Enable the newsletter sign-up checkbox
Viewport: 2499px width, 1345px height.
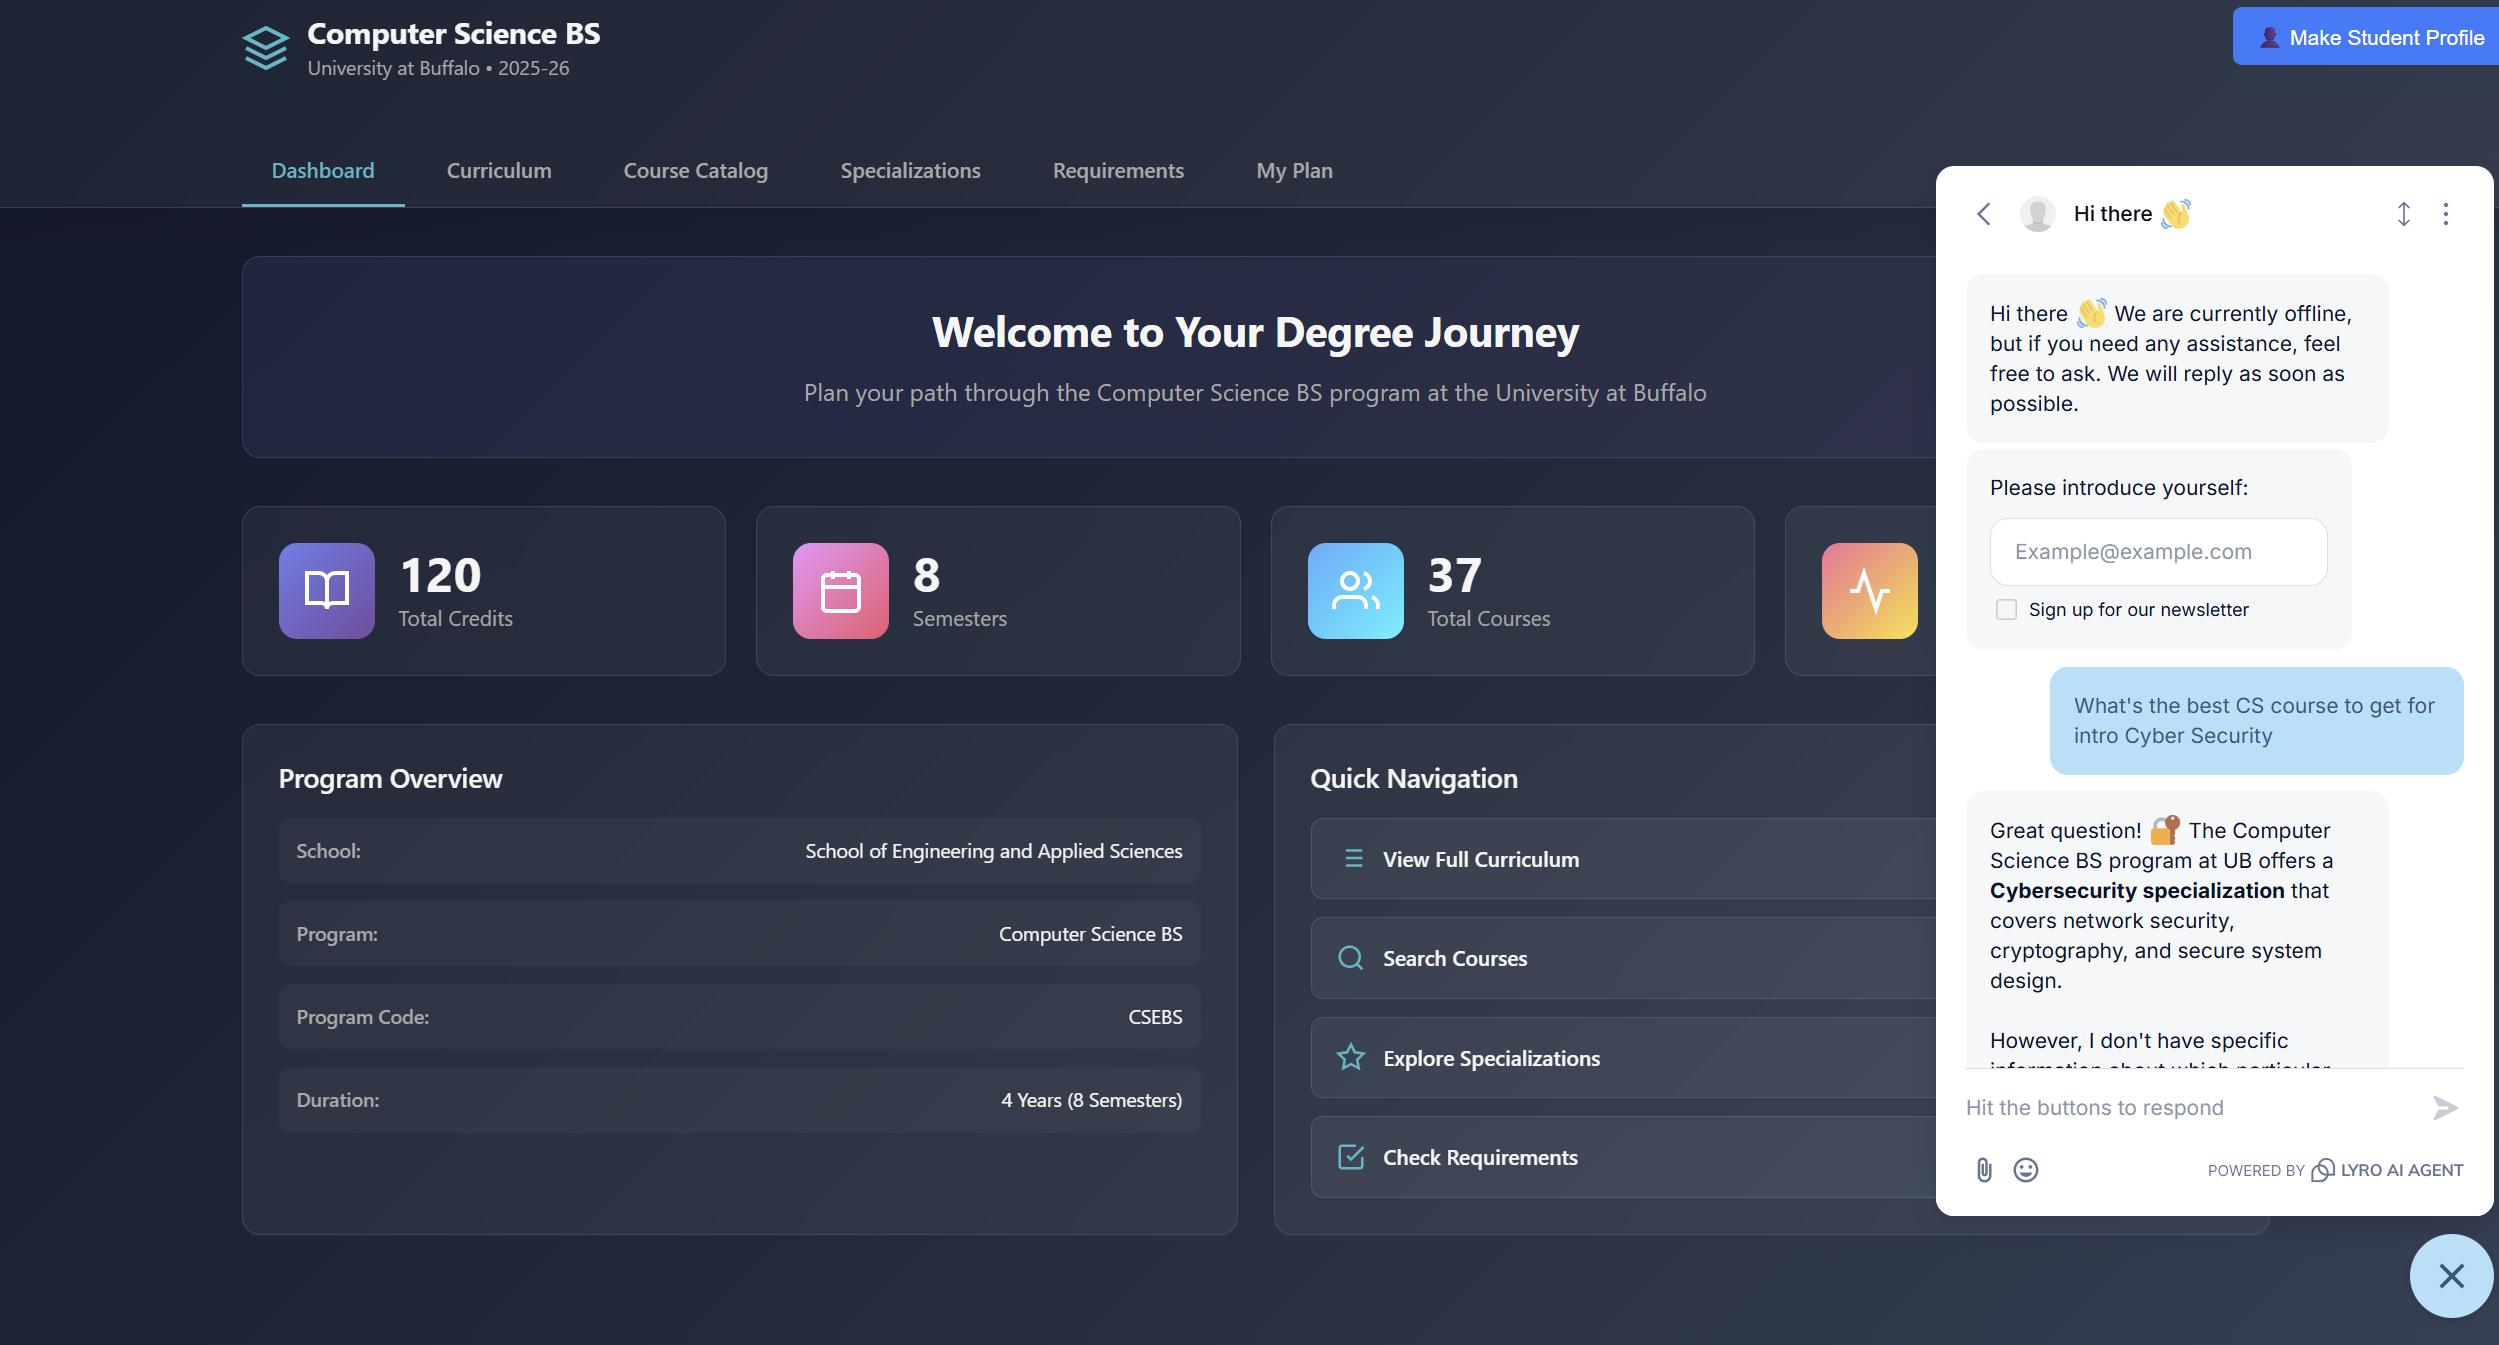tap(2006, 609)
